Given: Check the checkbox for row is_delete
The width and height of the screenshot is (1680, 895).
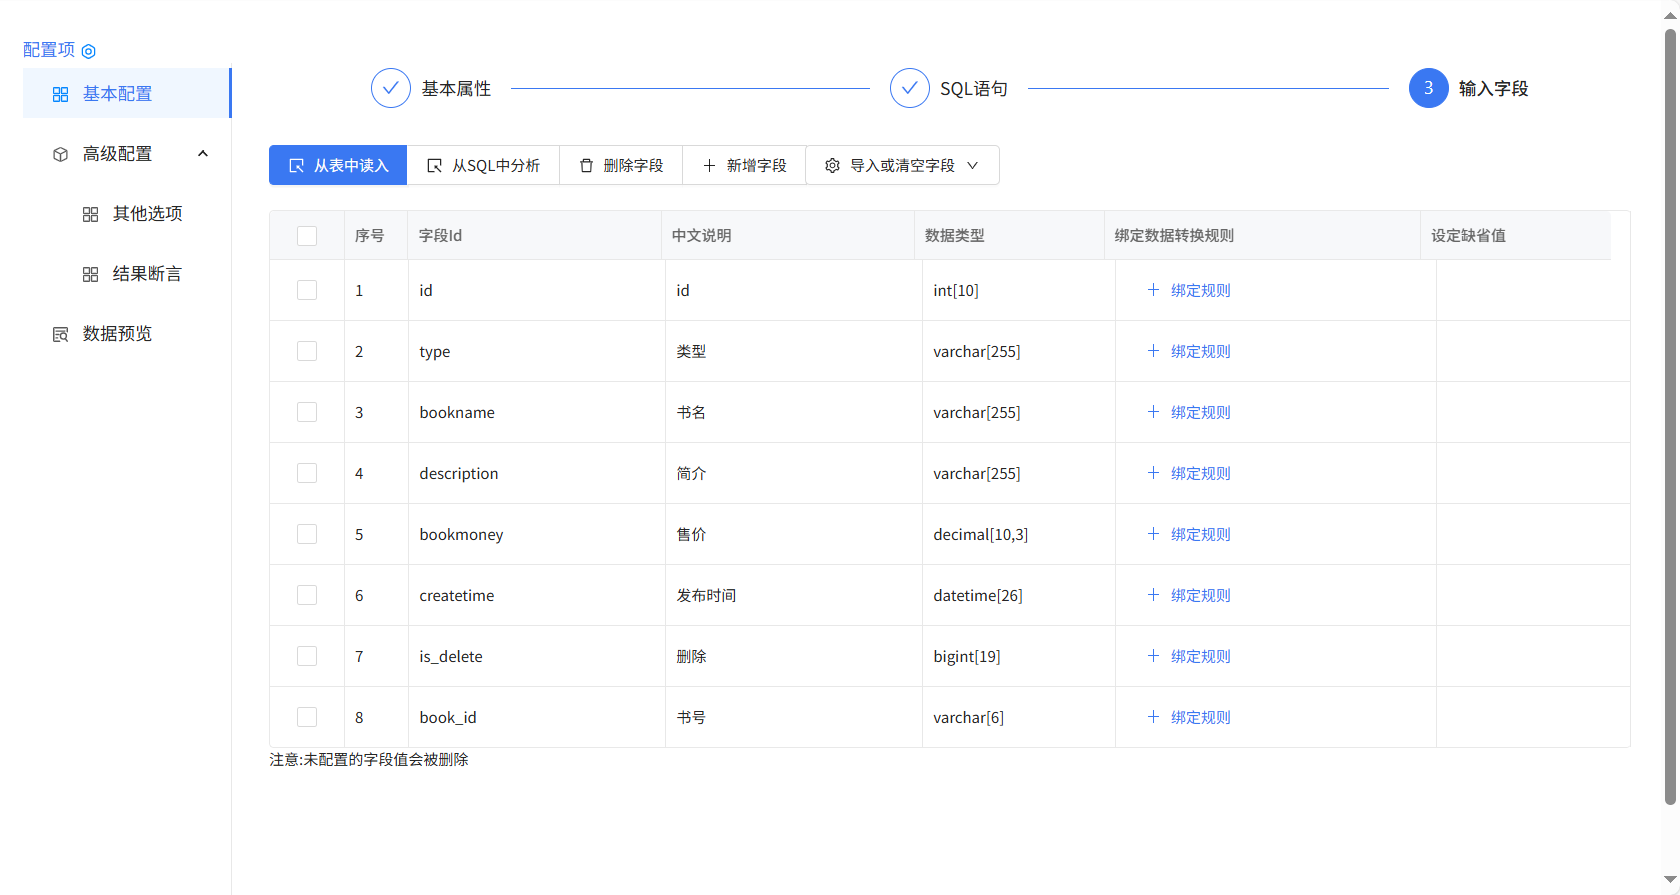Looking at the screenshot, I should point(307,656).
